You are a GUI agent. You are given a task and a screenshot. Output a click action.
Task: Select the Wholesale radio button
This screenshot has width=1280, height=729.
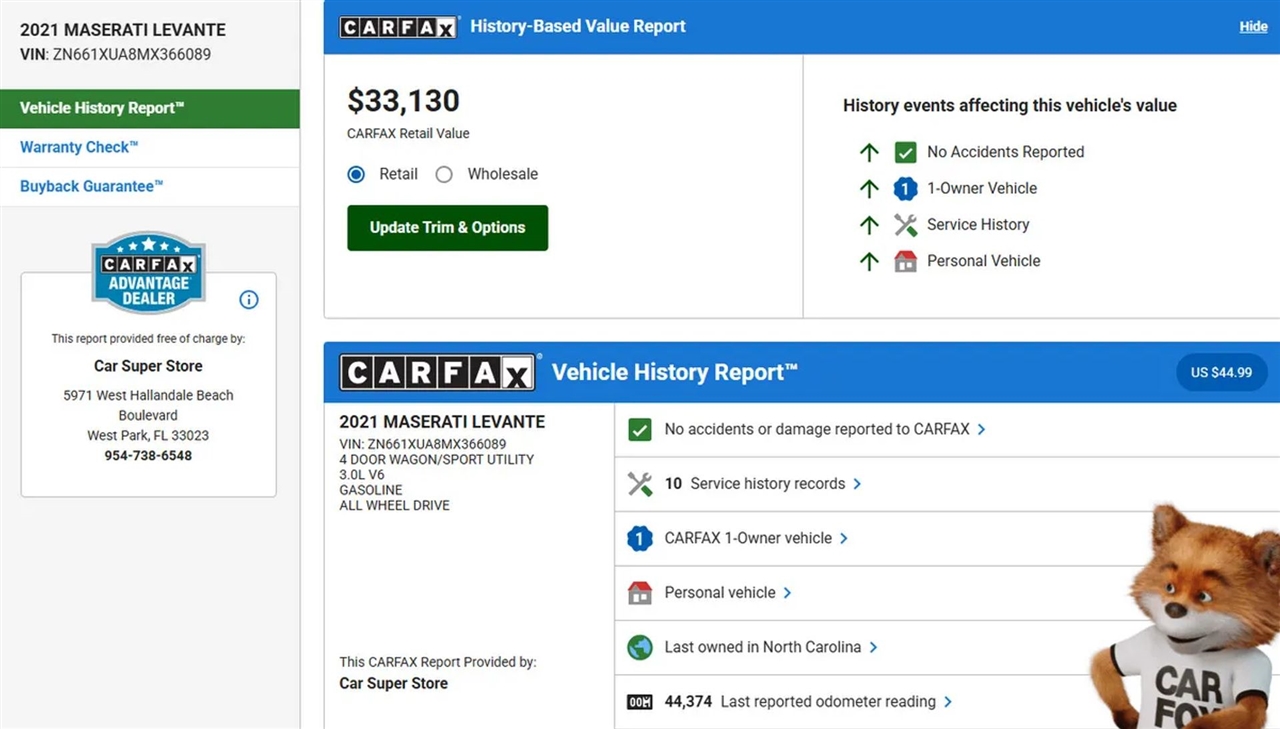point(444,175)
